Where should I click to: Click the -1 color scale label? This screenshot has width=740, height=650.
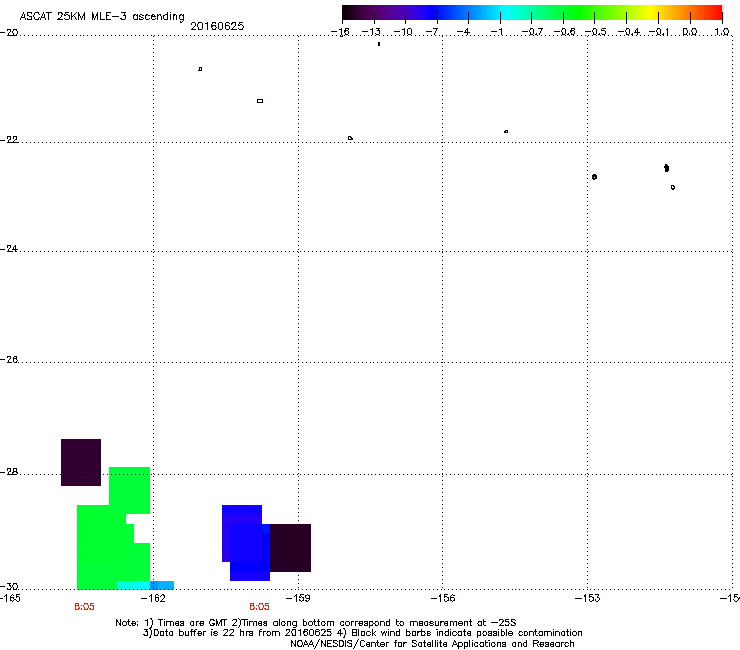[x=496, y=32]
